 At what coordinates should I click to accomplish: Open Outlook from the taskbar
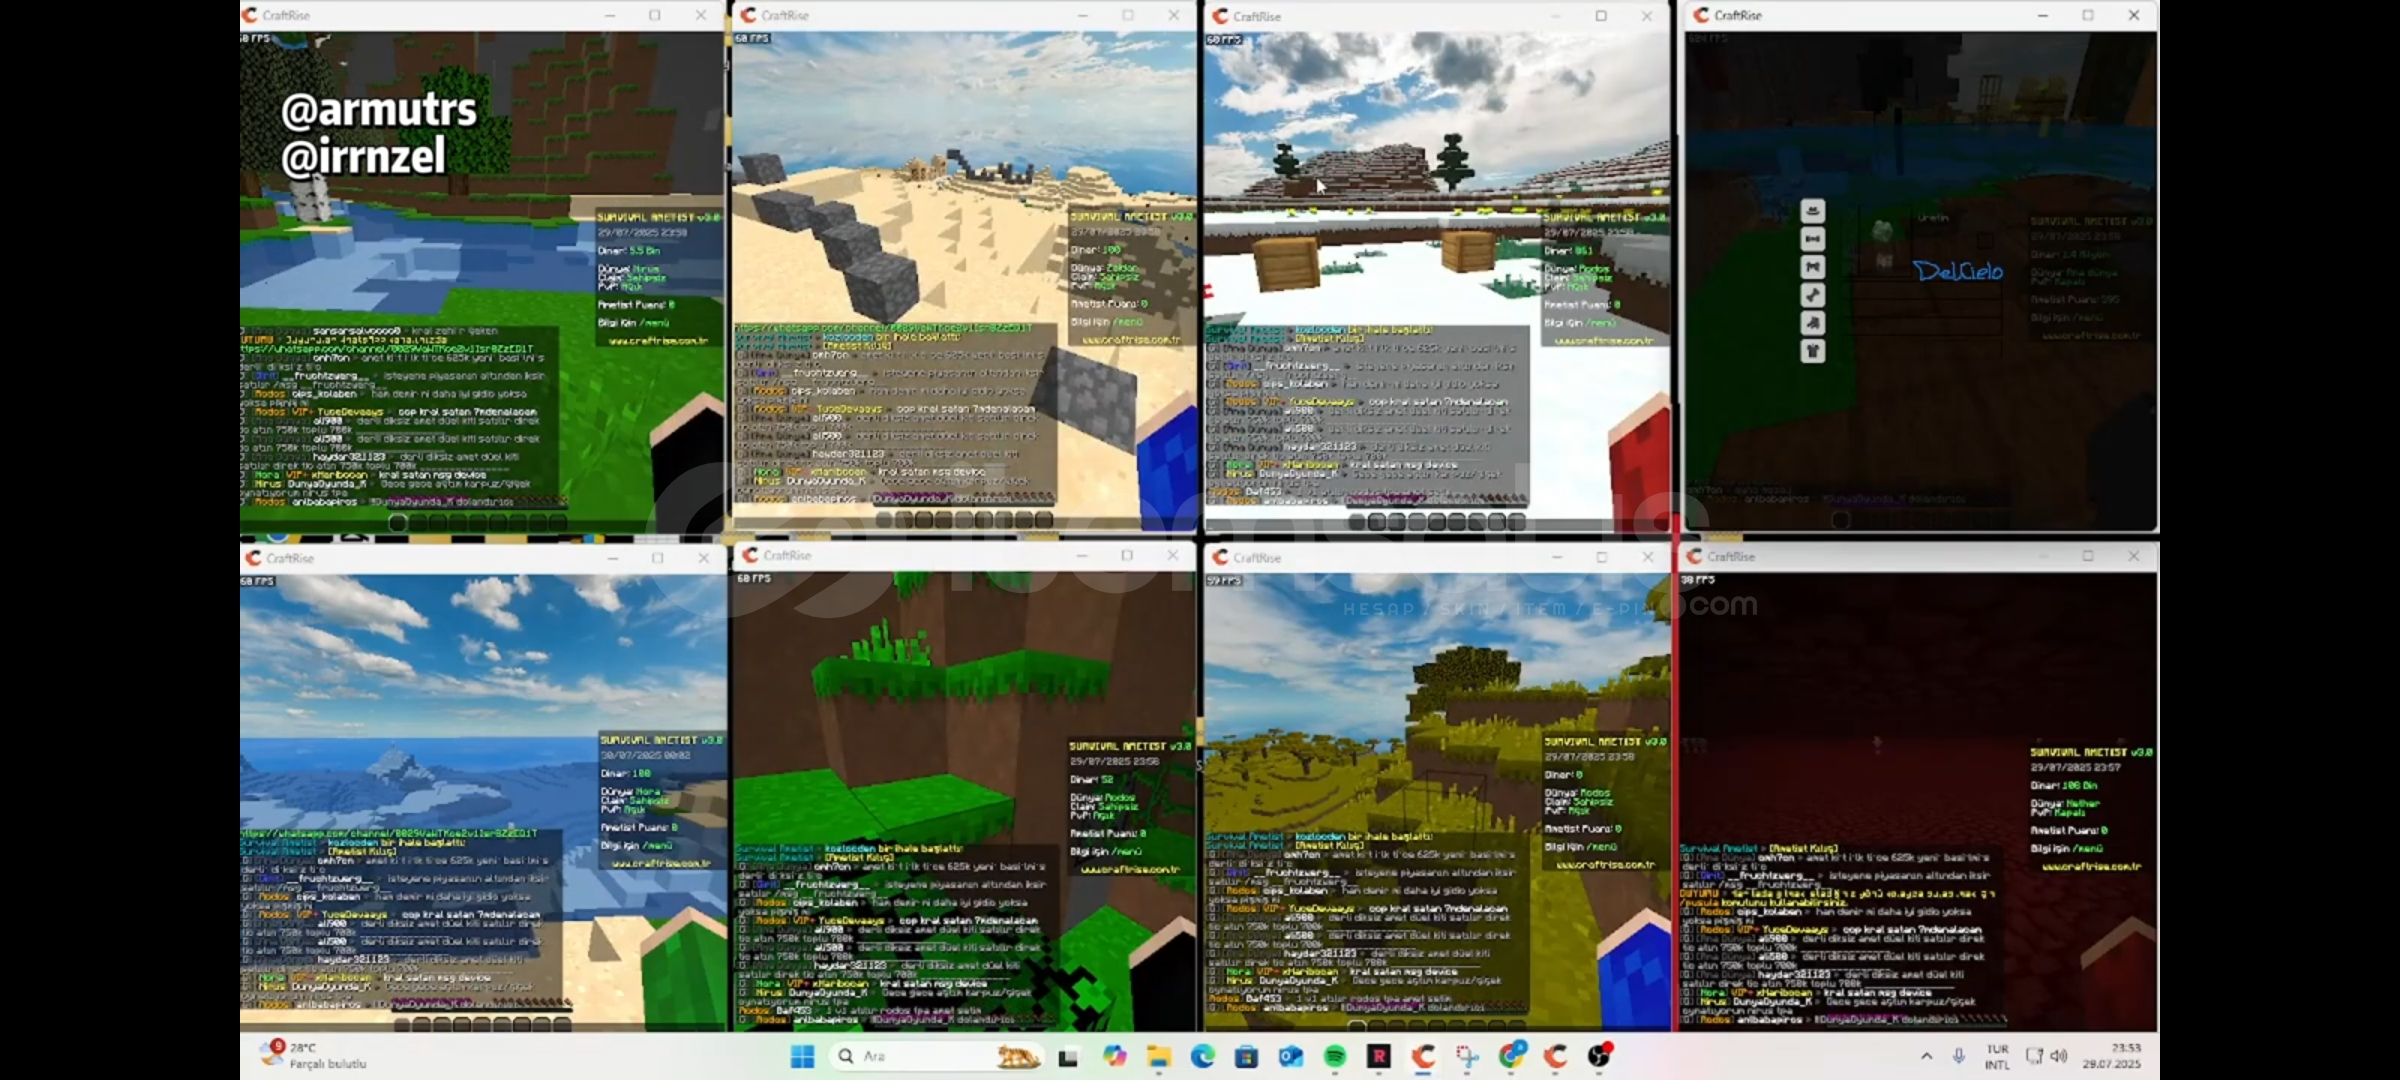1290,1056
